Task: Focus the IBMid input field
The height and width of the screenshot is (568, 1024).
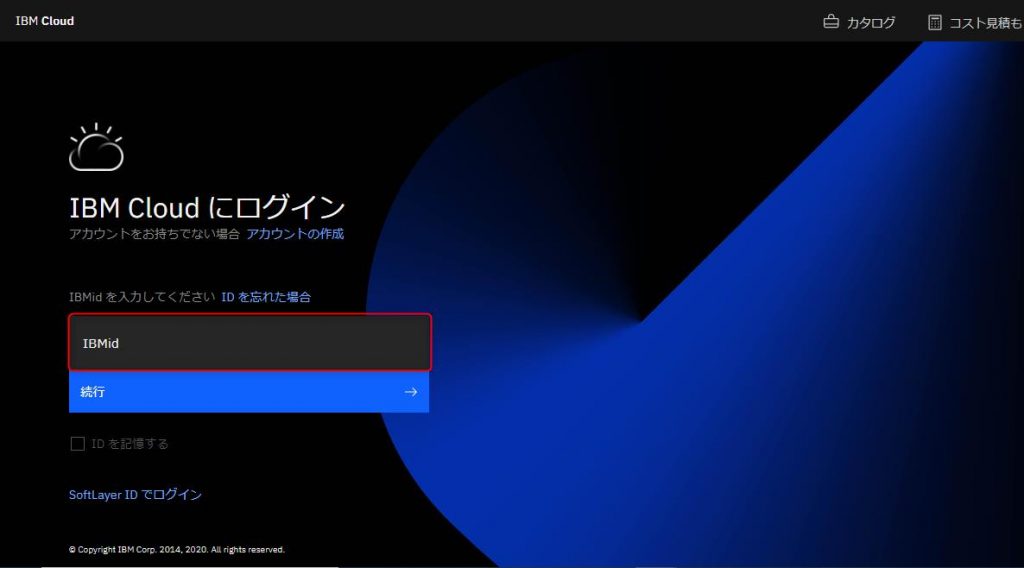Action: click(249, 343)
